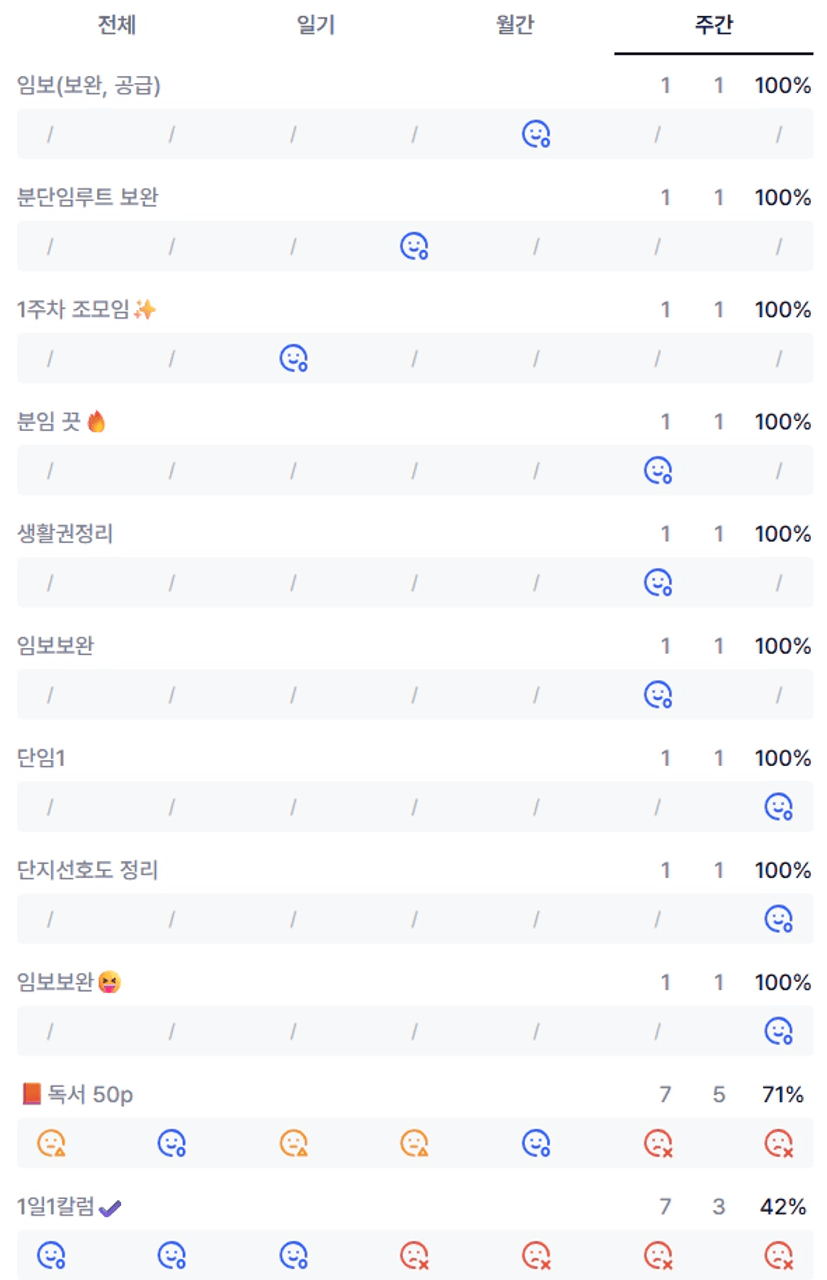Select the completed smiley for 단지선호도 정리
Screen dimensions: 827x1280
[778, 918]
